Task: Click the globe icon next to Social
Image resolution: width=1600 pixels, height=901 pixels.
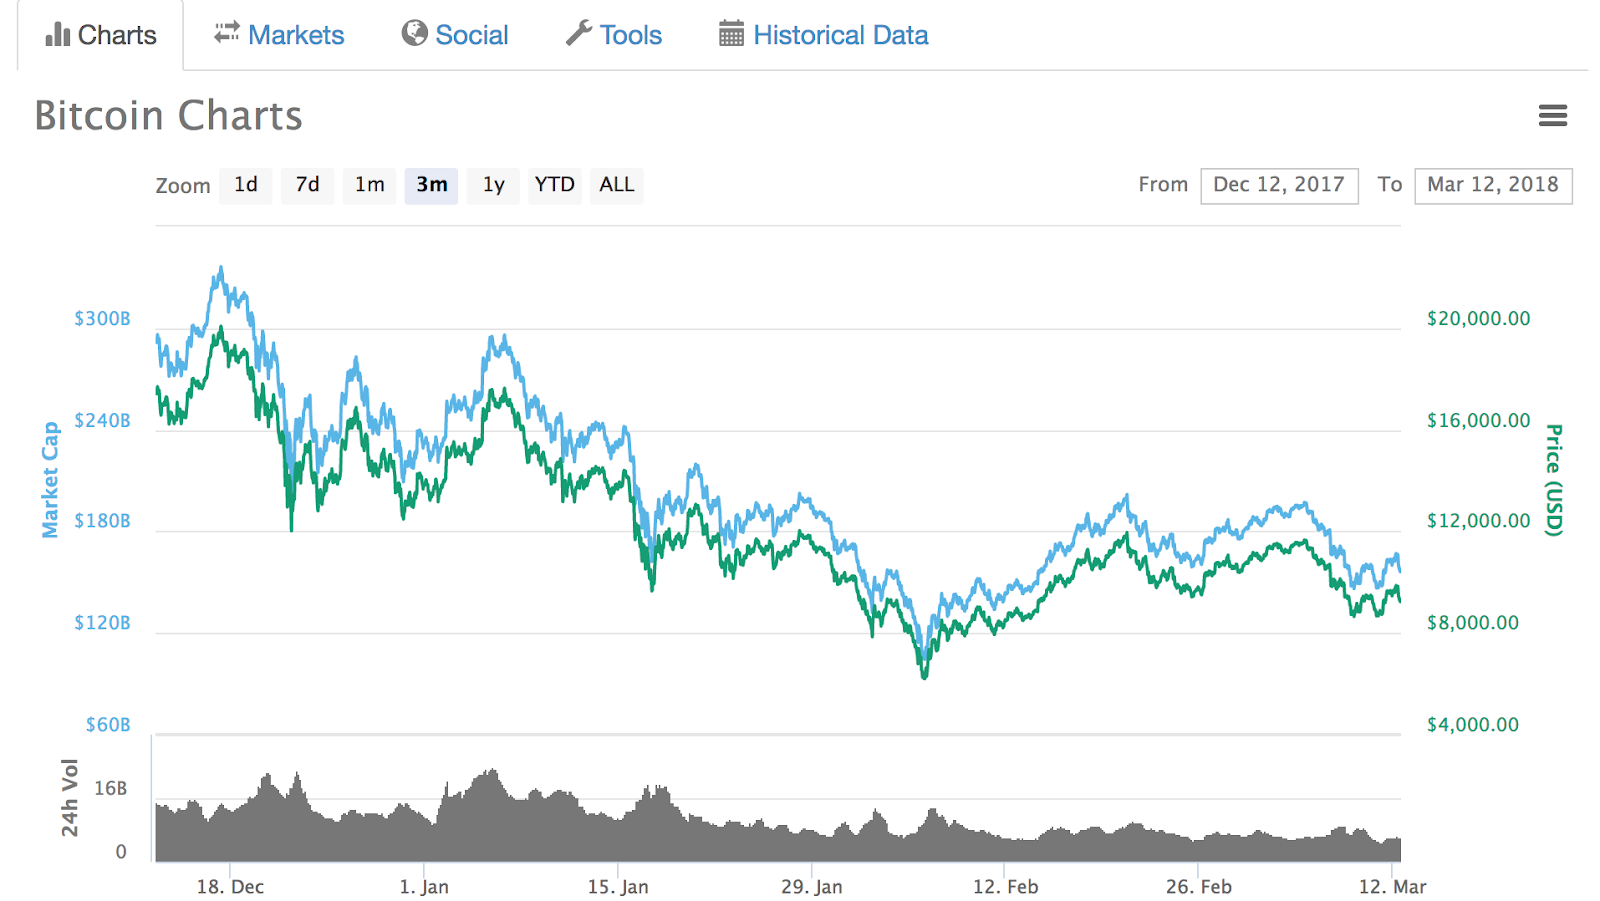Action: click(x=414, y=34)
